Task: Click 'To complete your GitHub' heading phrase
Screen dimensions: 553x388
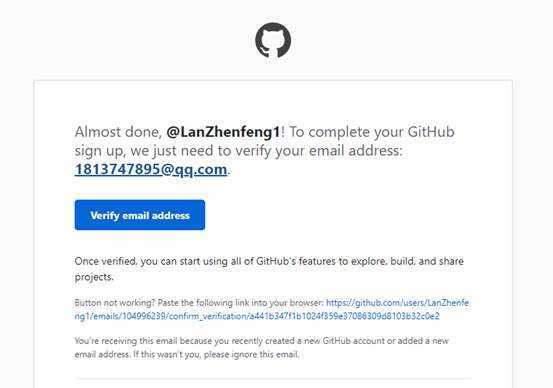Action: [372, 132]
